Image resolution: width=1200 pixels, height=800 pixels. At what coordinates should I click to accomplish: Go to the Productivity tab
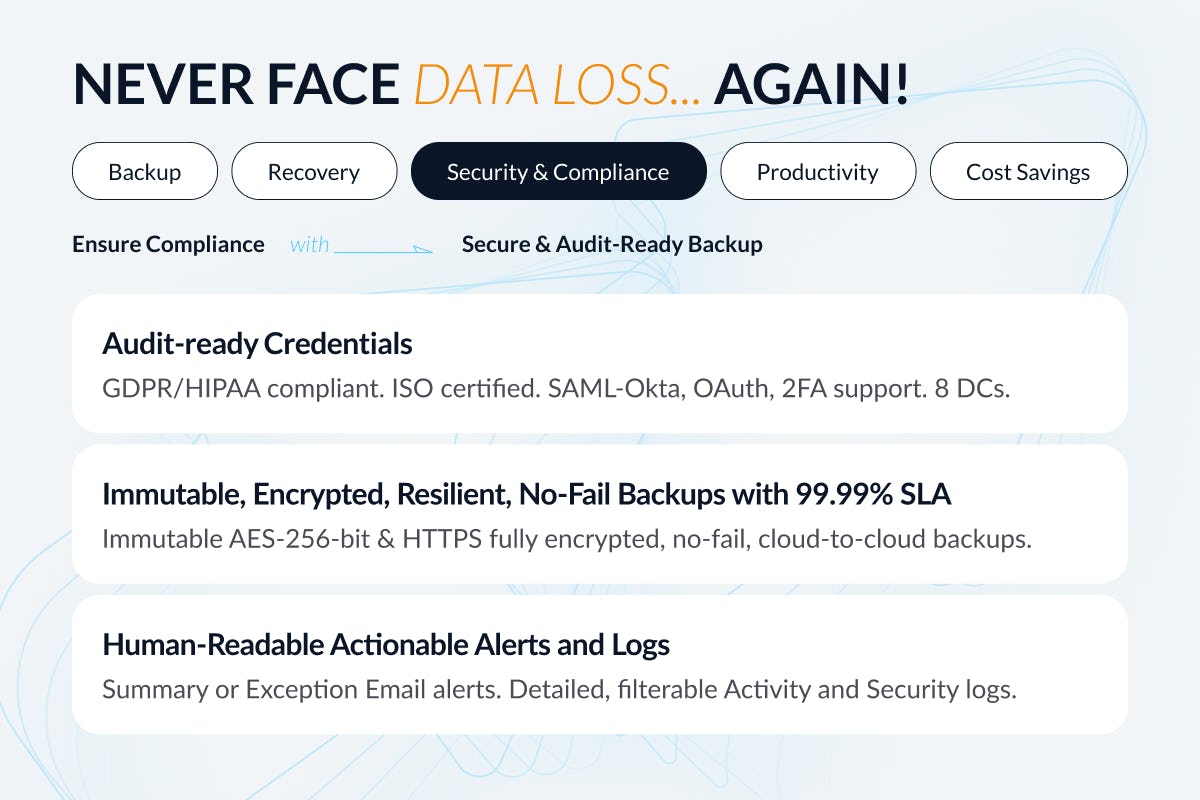[x=817, y=171]
